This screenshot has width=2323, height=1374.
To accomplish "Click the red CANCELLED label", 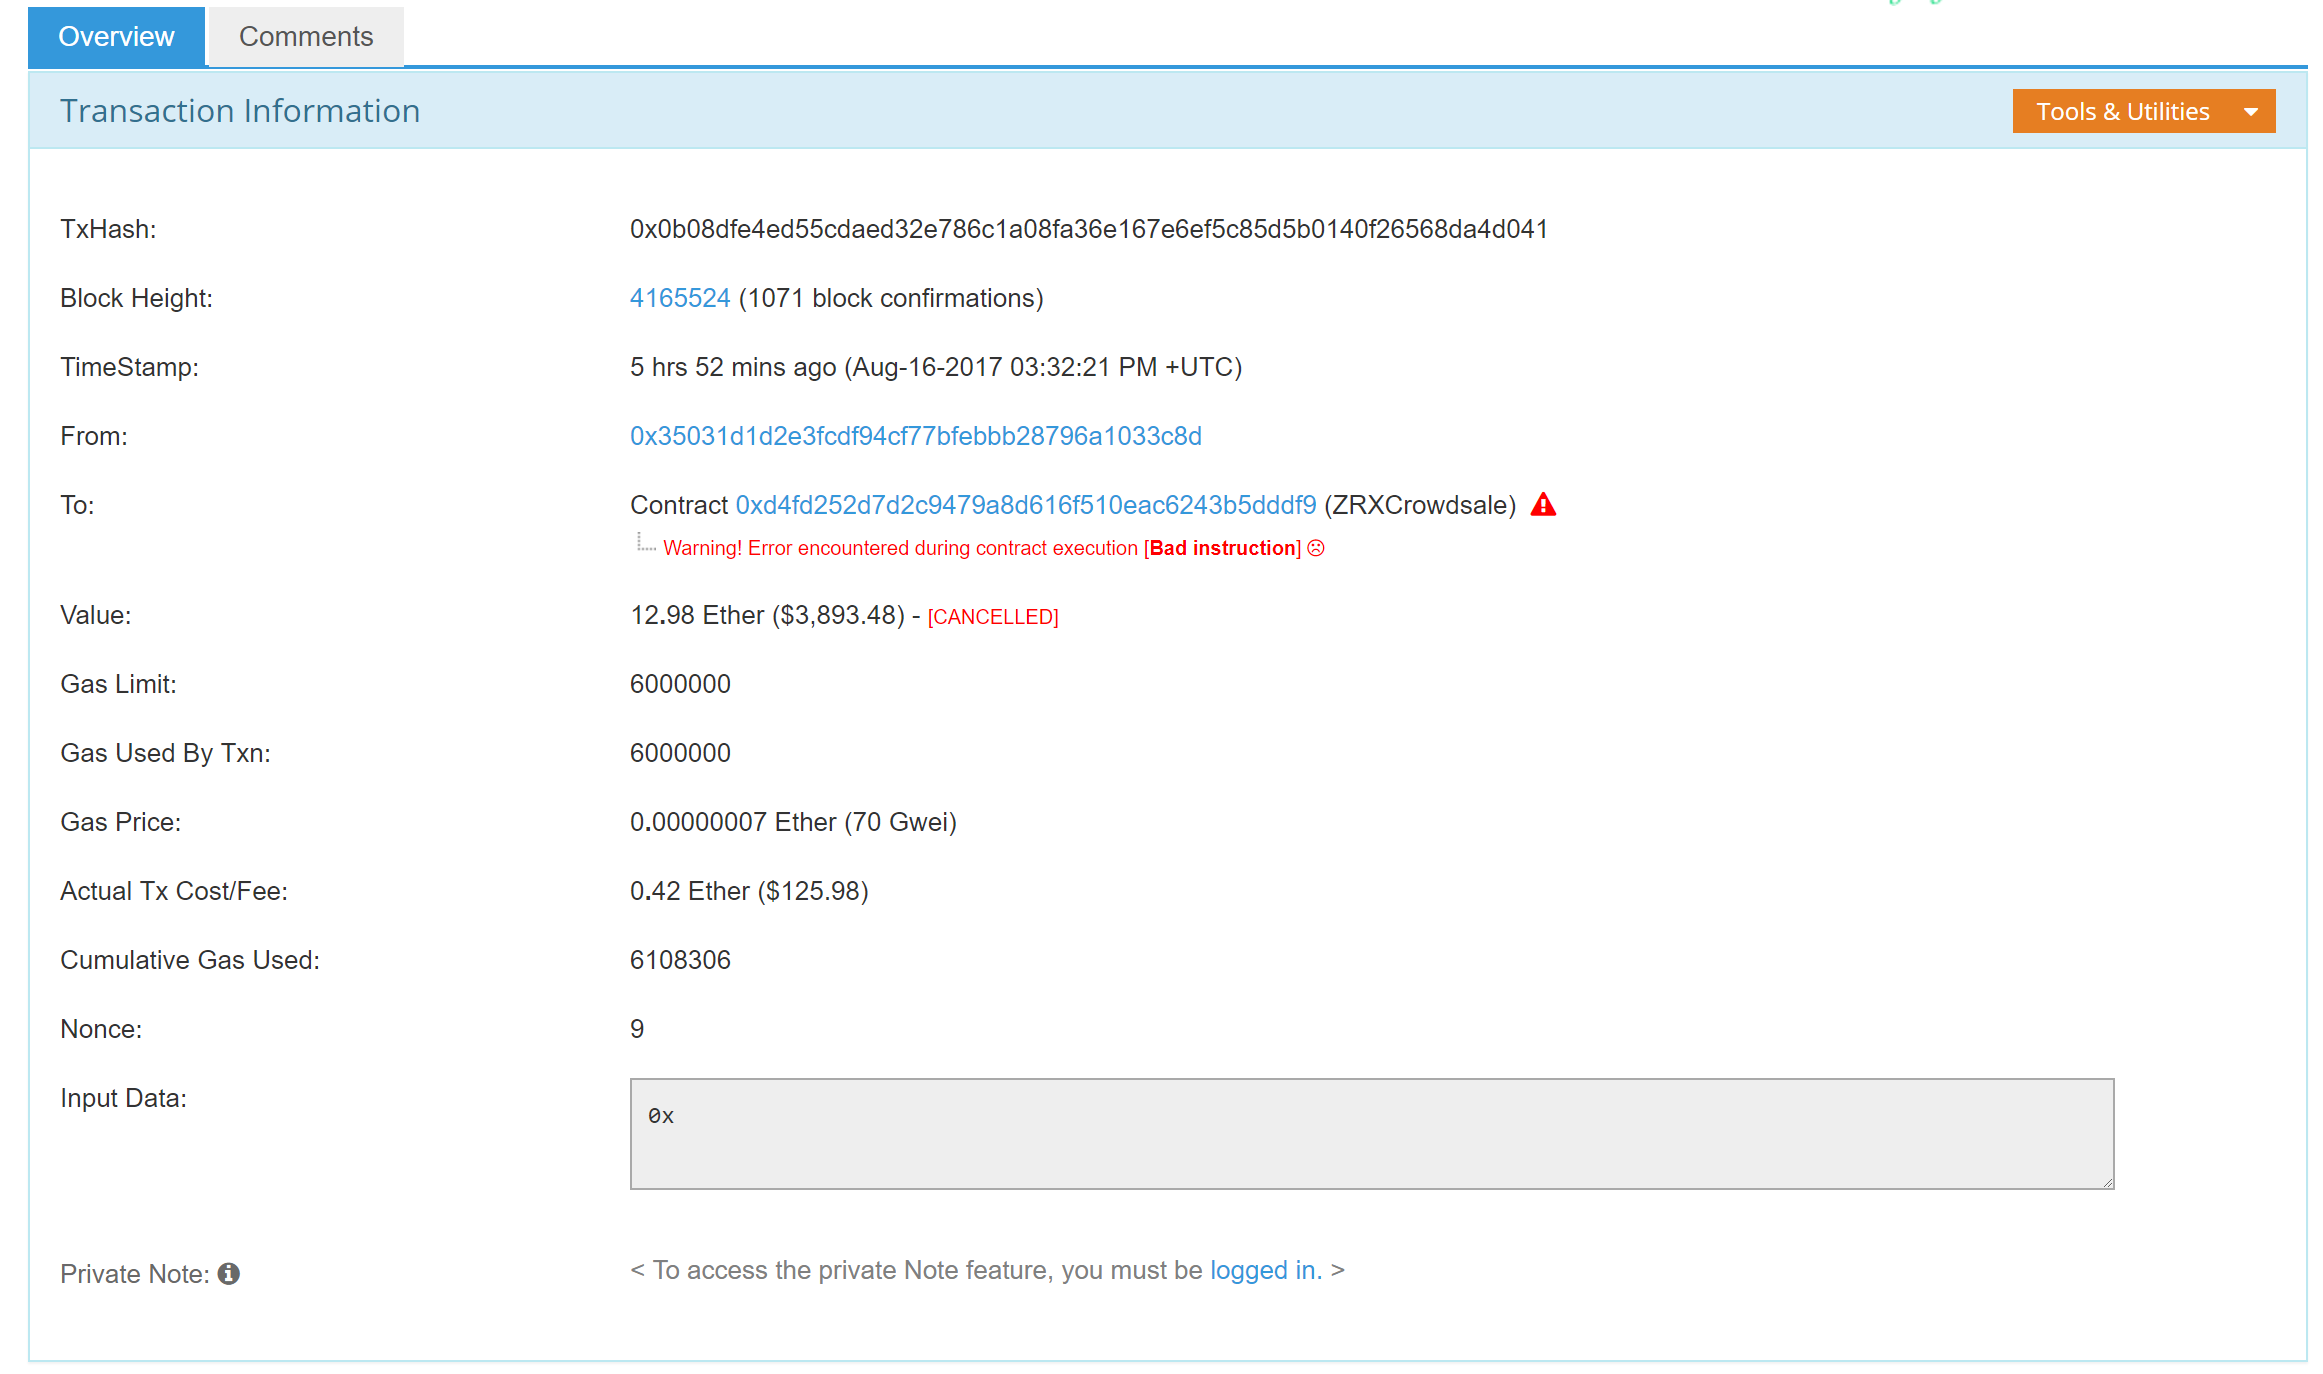I will point(992,617).
